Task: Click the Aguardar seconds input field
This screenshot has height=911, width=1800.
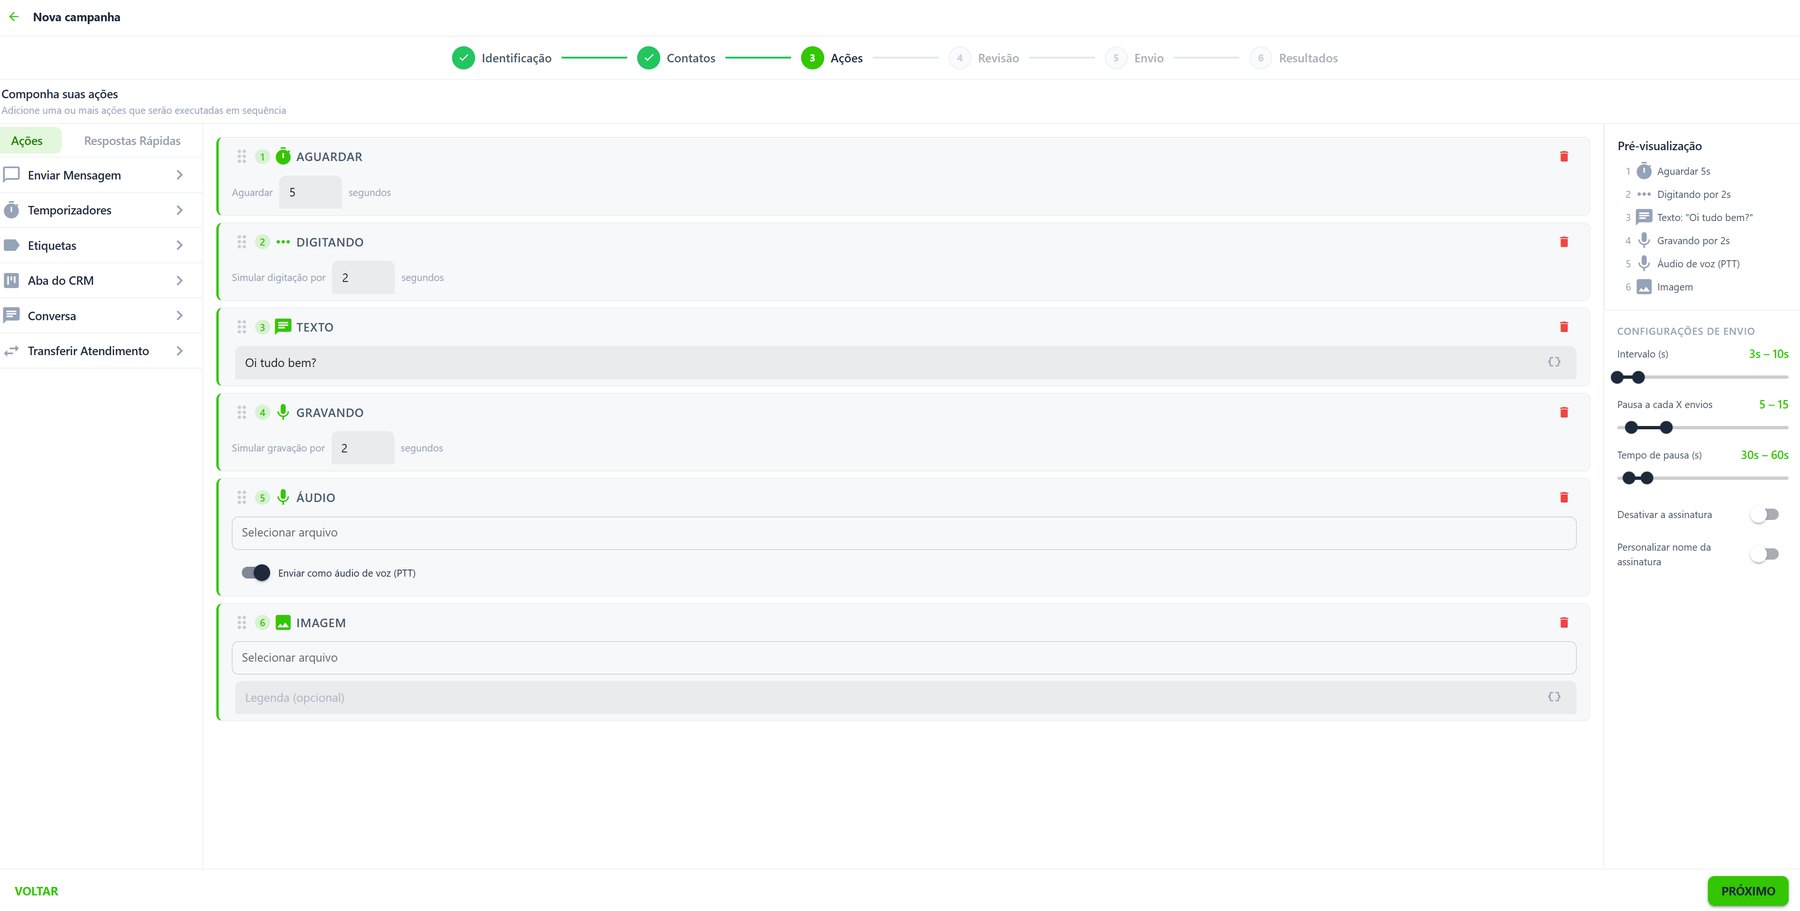Action: click(310, 192)
